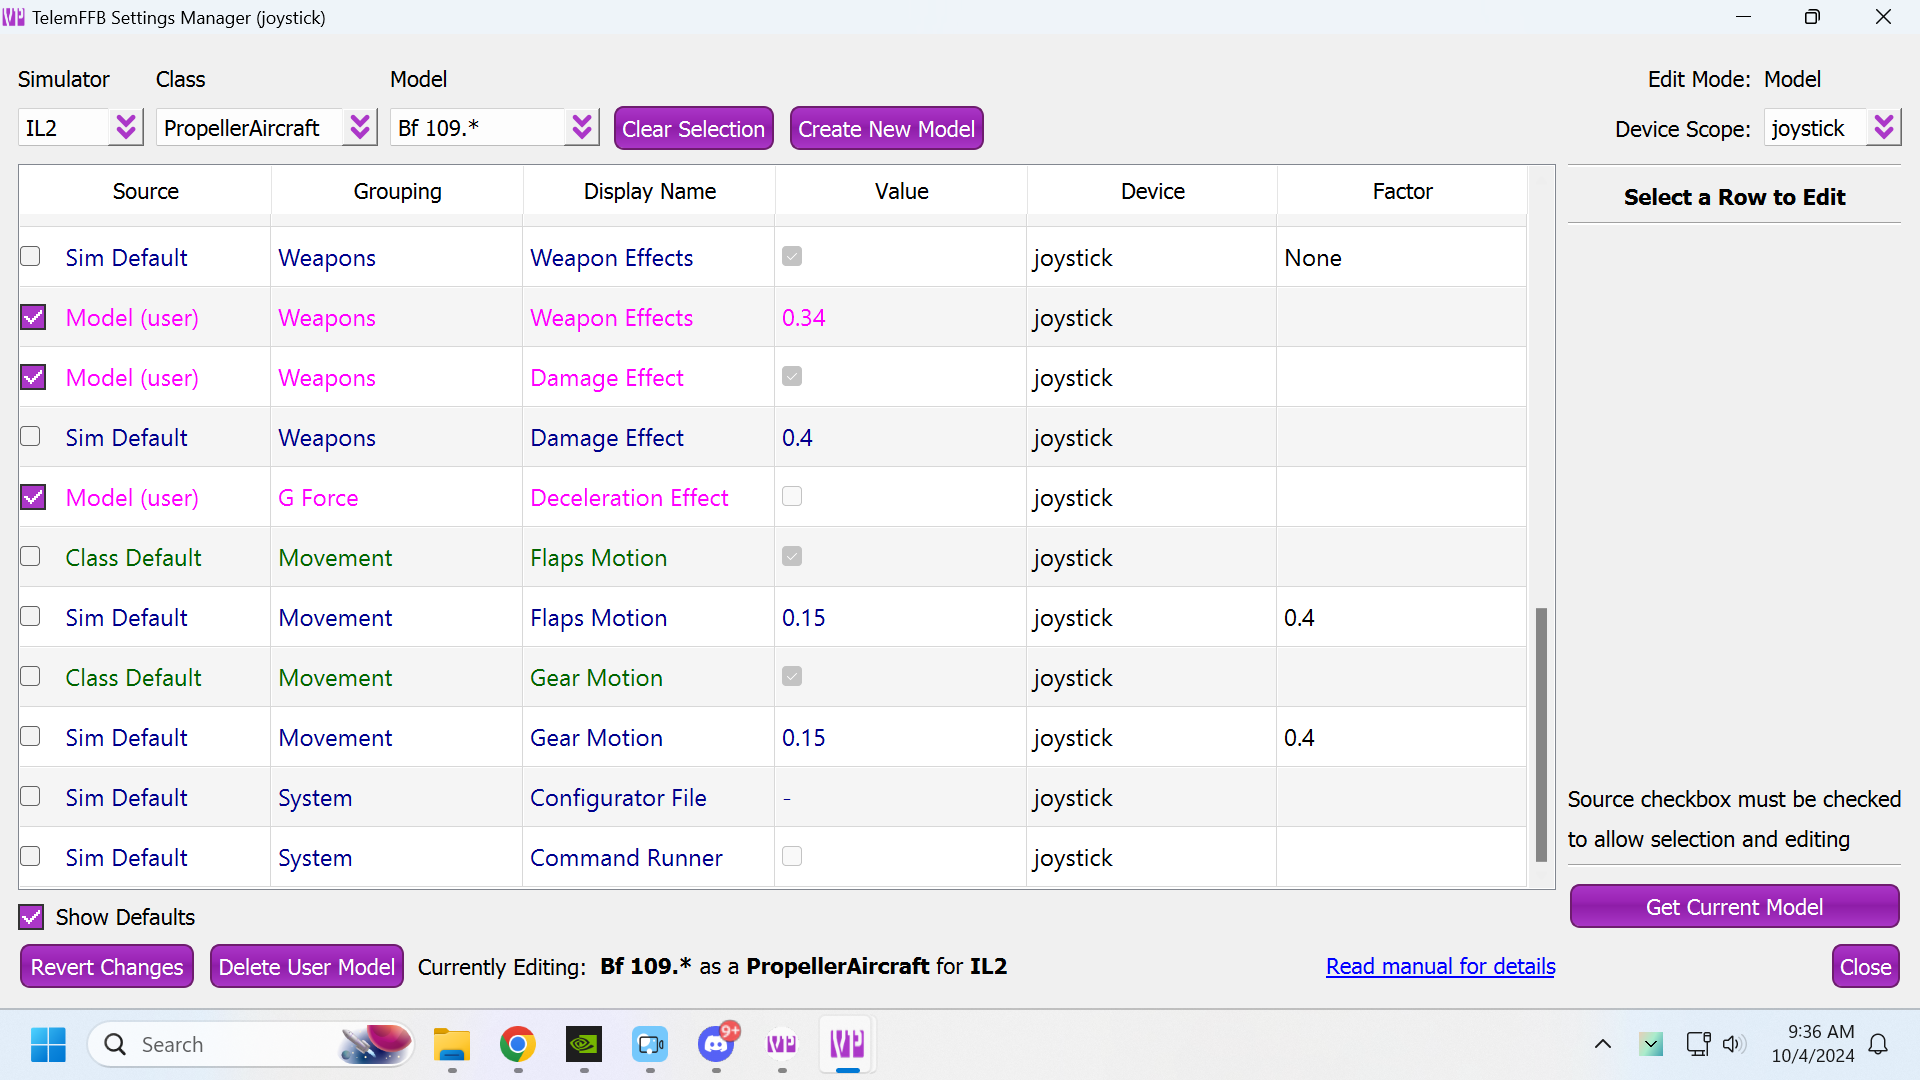Uncheck Model (user) Deceleration Effect source checkbox
The width and height of the screenshot is (1920, 1080).
point(33,497)
